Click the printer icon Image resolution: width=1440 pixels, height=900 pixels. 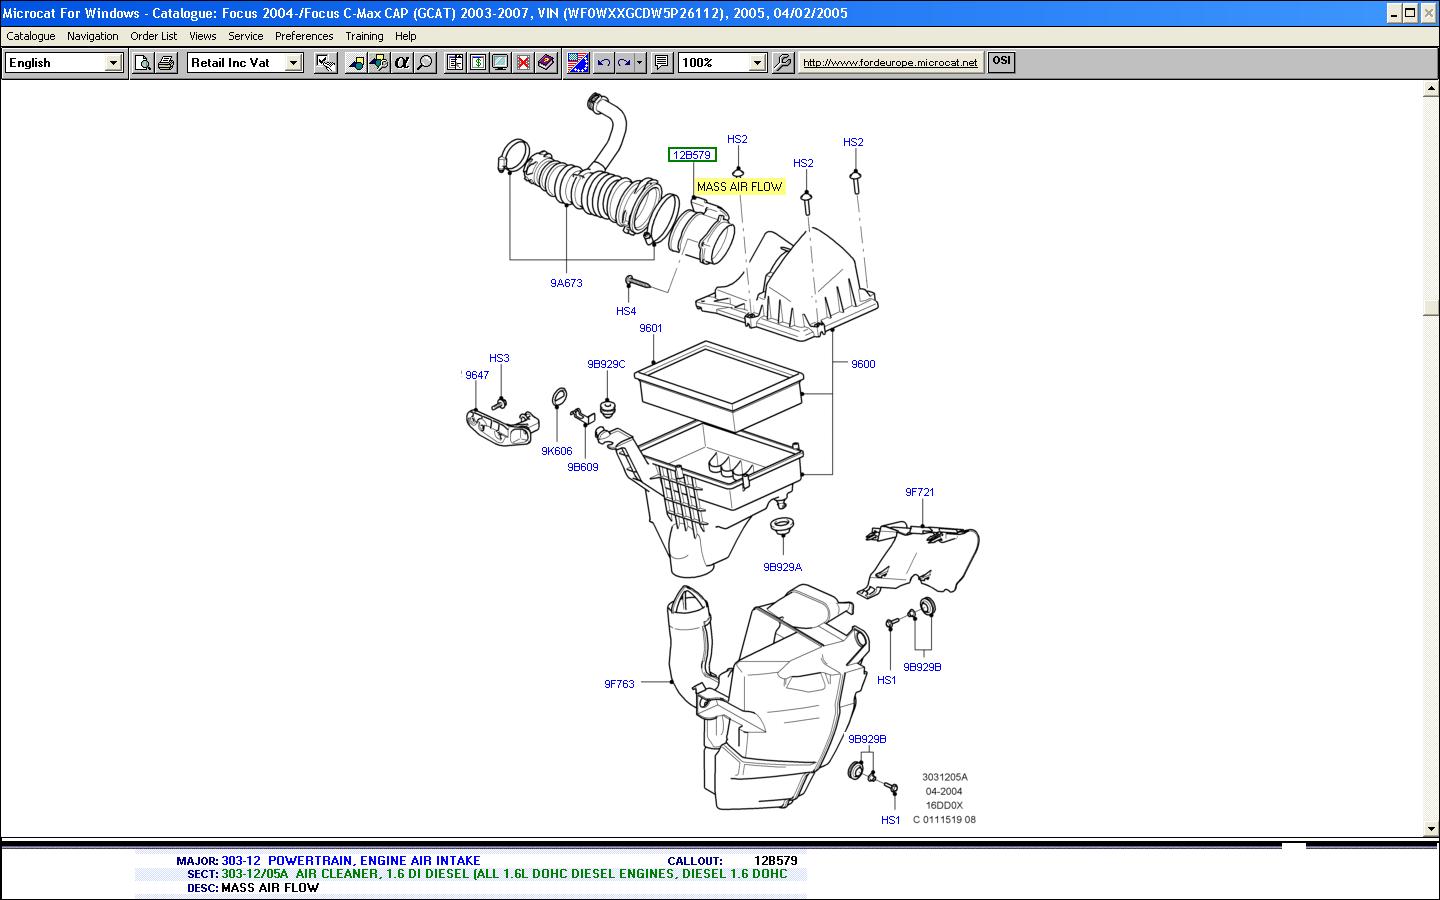tap(166, 63)
